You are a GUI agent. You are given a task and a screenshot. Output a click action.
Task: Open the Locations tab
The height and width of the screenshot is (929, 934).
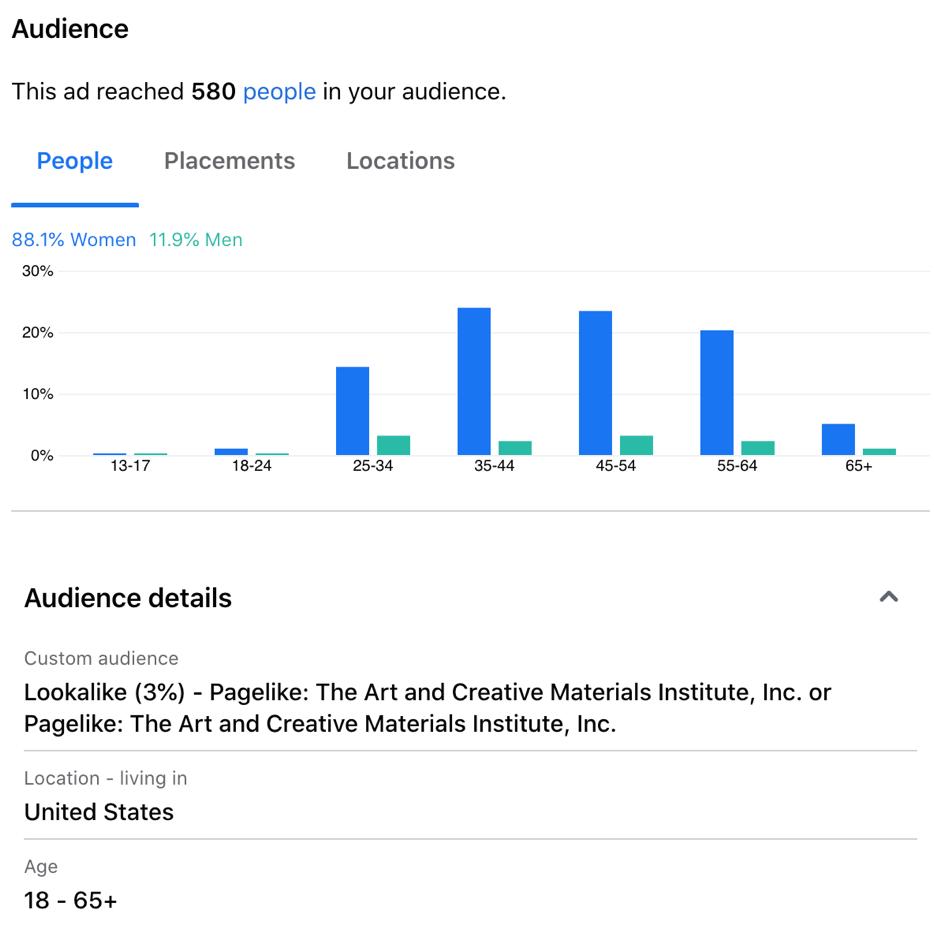click(x=400, y=161)
